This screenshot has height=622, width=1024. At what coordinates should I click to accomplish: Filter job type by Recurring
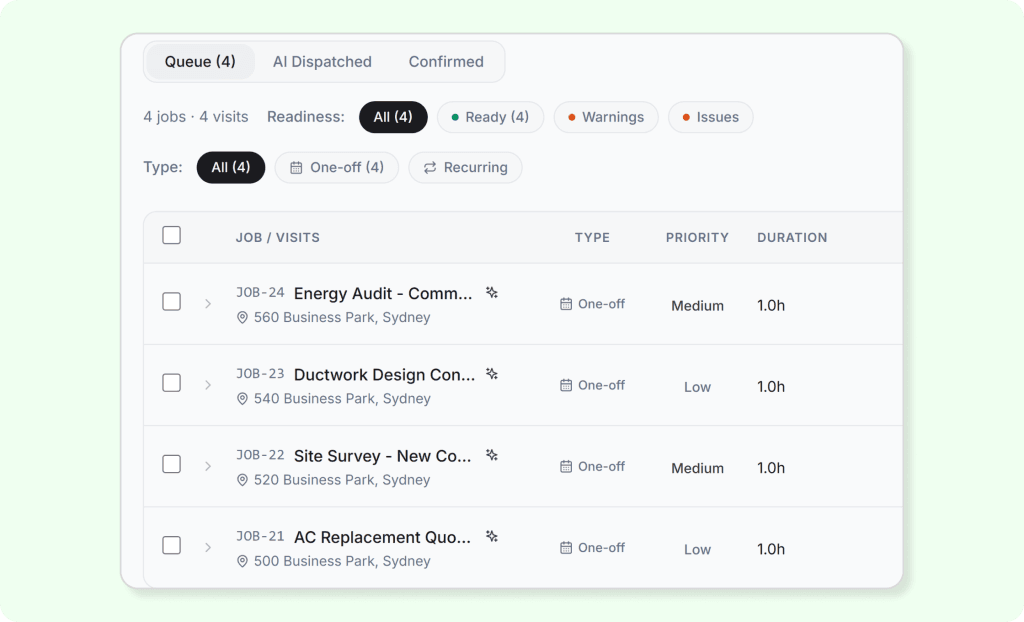pos(465,168)
